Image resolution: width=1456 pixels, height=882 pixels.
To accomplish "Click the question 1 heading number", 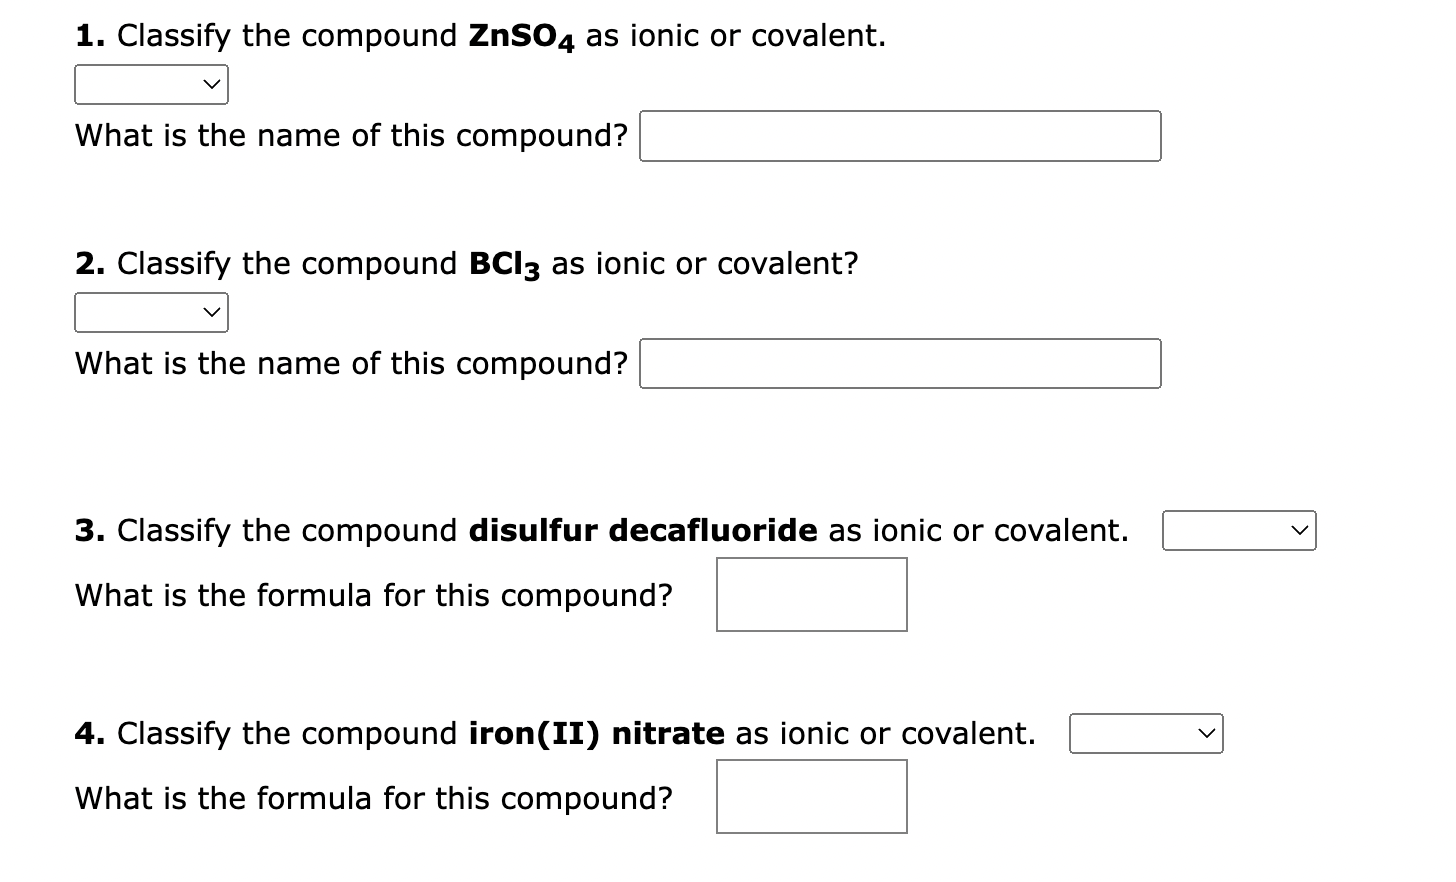I will pos(89,35).
